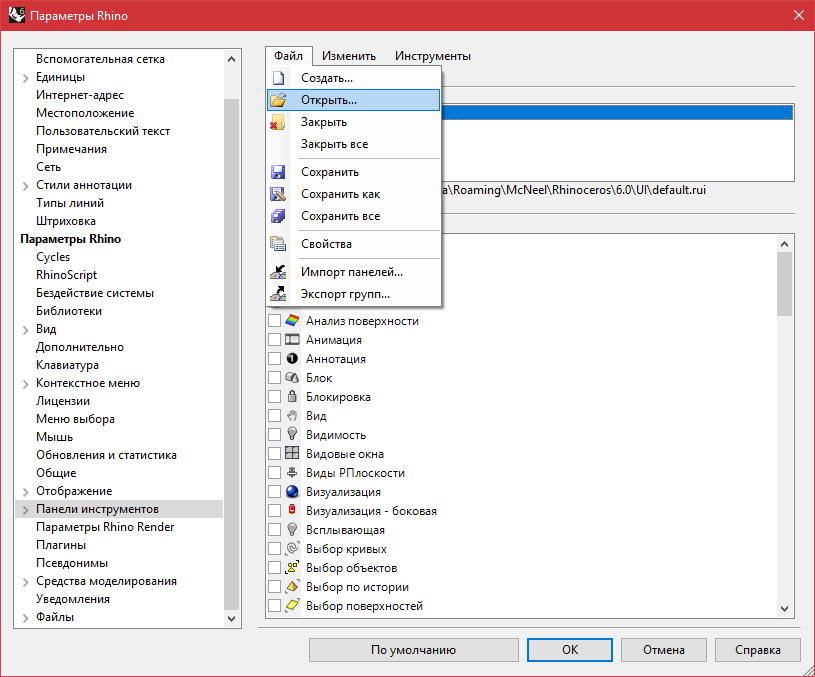The width and height of the screenshot is (815, 677).
Task: Click the Create new file icon
Action: [x=279, y=78]
